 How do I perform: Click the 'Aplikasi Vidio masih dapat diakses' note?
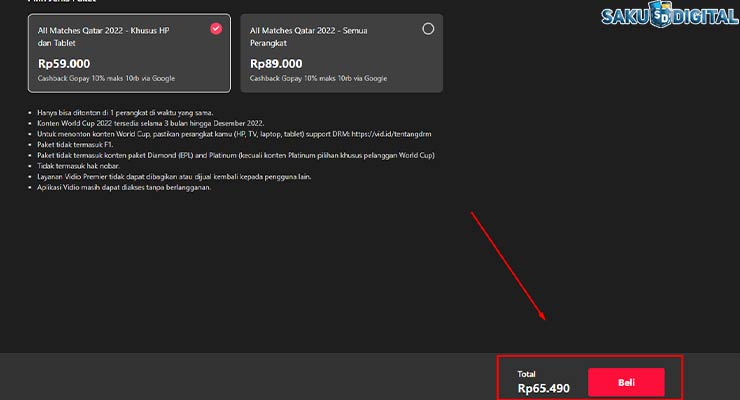tap(132, 187)
